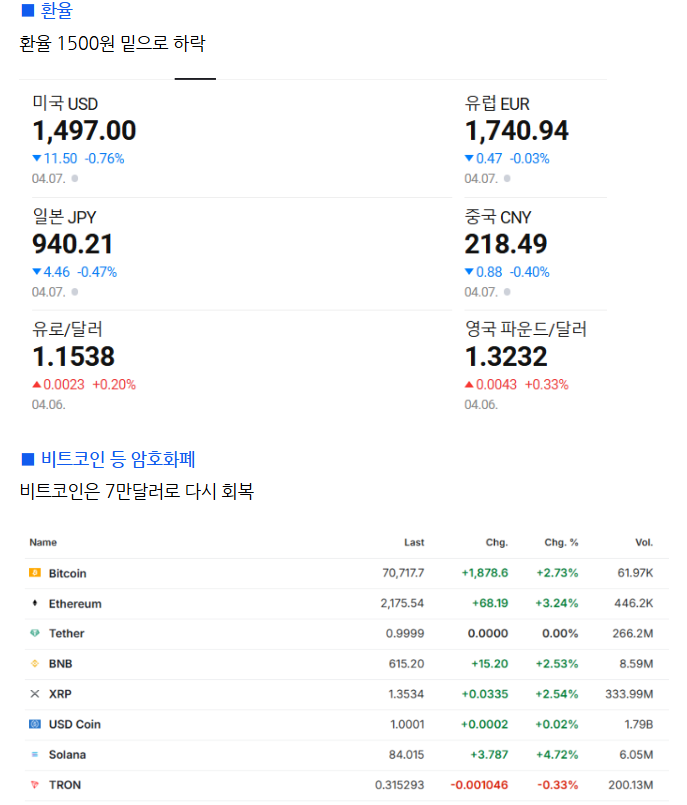This screenshot has width=687, height=805.
Task: Click the BNB coin icon
Action: point(35,663)
